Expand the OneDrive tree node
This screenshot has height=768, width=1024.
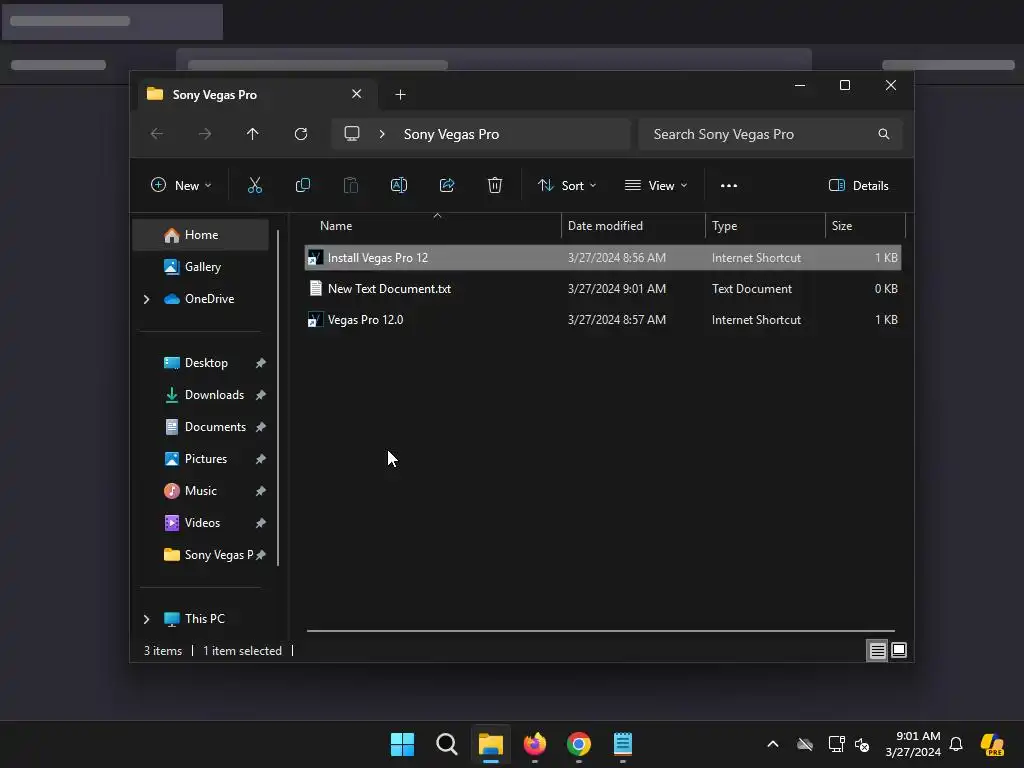[x=146, y=299]
